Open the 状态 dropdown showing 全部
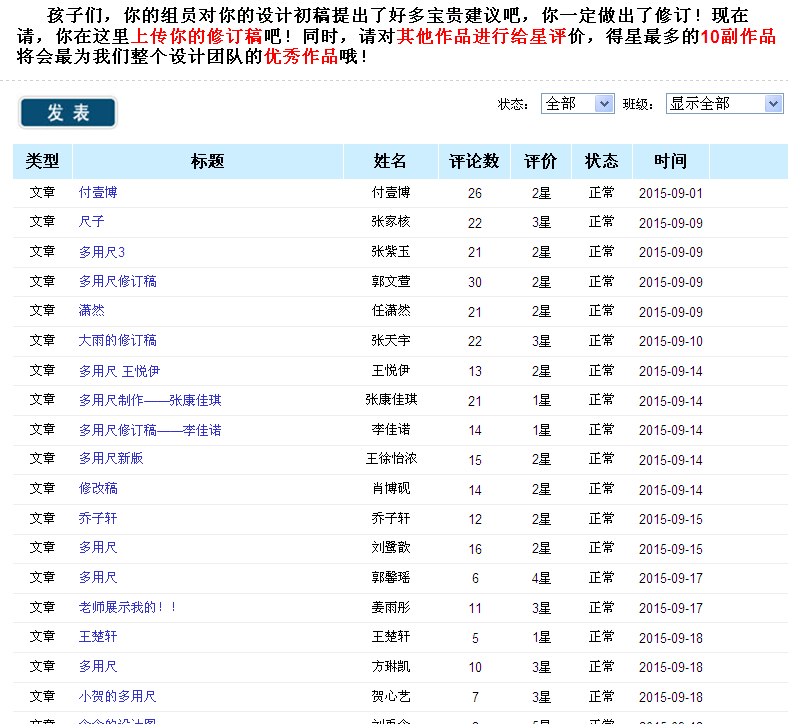The height and width of the screenshot is (724, 788). 577,103
